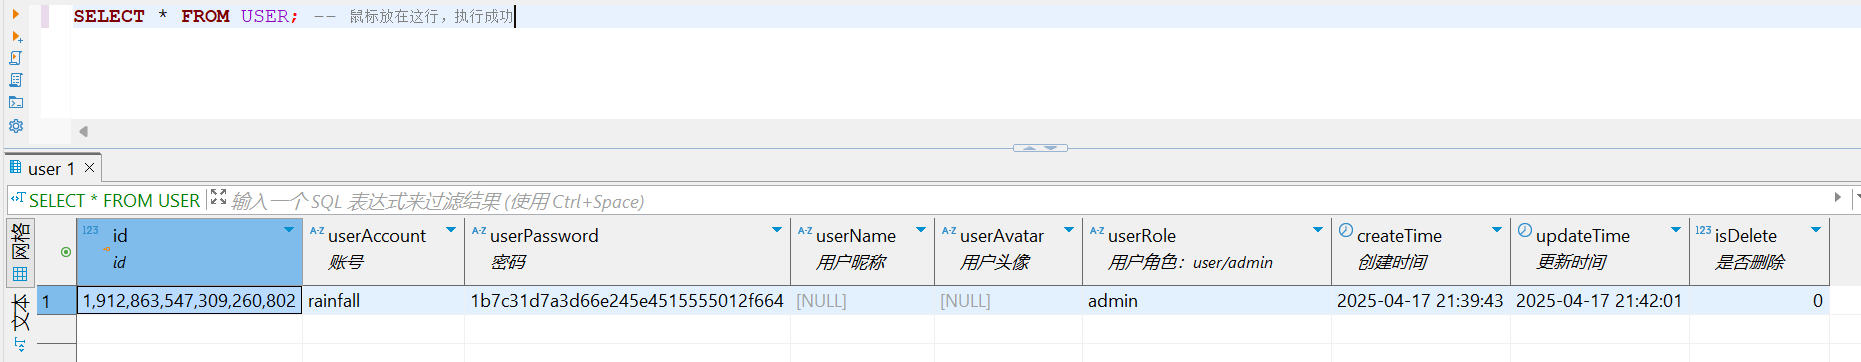
Task: Expand the userRole column dropdown
Action: coord(1318,230)
